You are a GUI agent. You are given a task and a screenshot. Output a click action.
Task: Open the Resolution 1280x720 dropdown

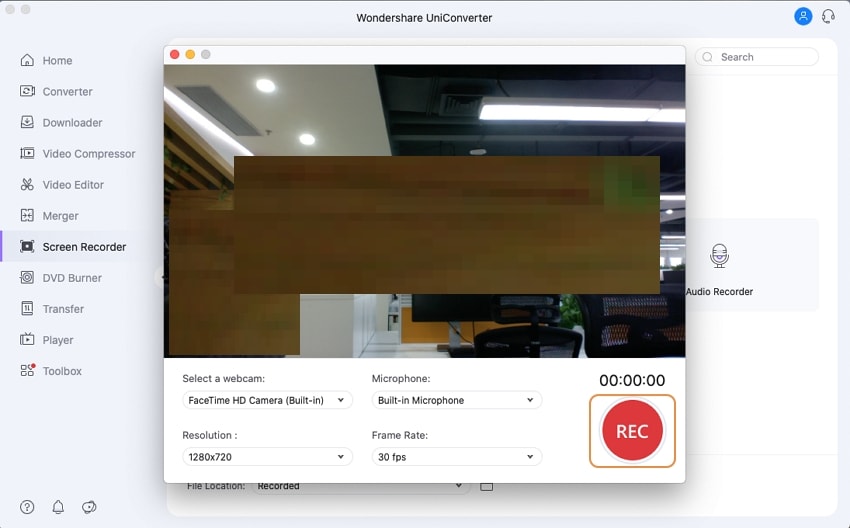click(x=267, y=456)
